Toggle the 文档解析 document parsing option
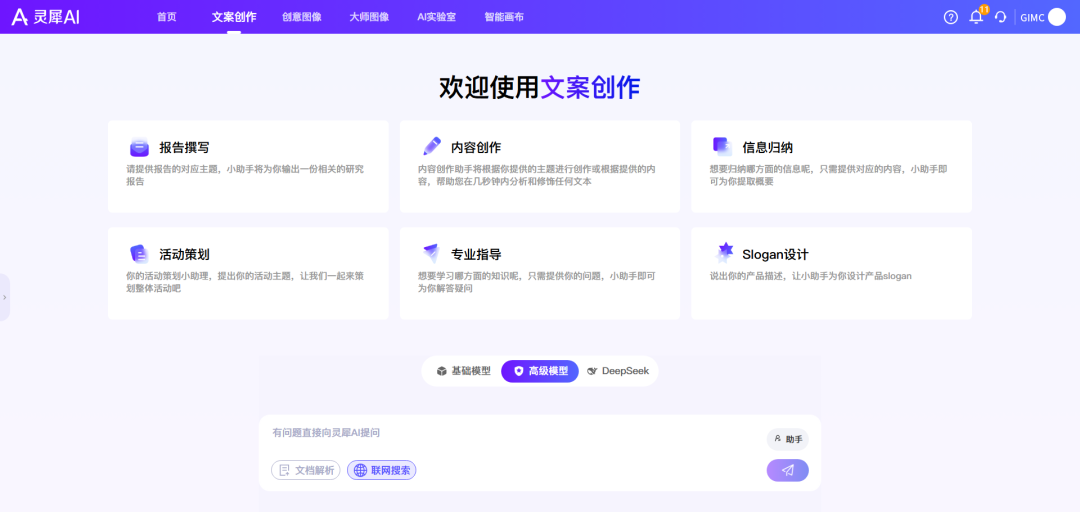Screen dimensions: 1080x512 tap(306, 470)
